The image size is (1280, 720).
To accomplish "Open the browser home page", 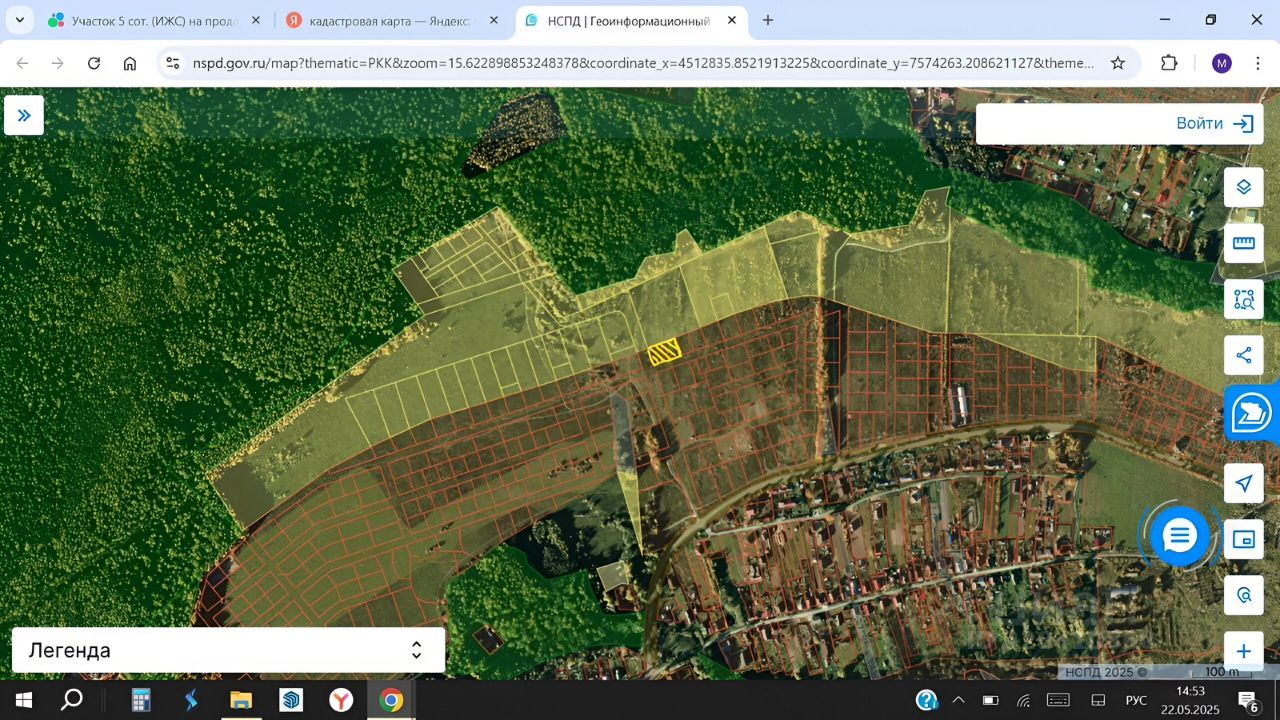I will pyautogui.click(x=130, y=63).
